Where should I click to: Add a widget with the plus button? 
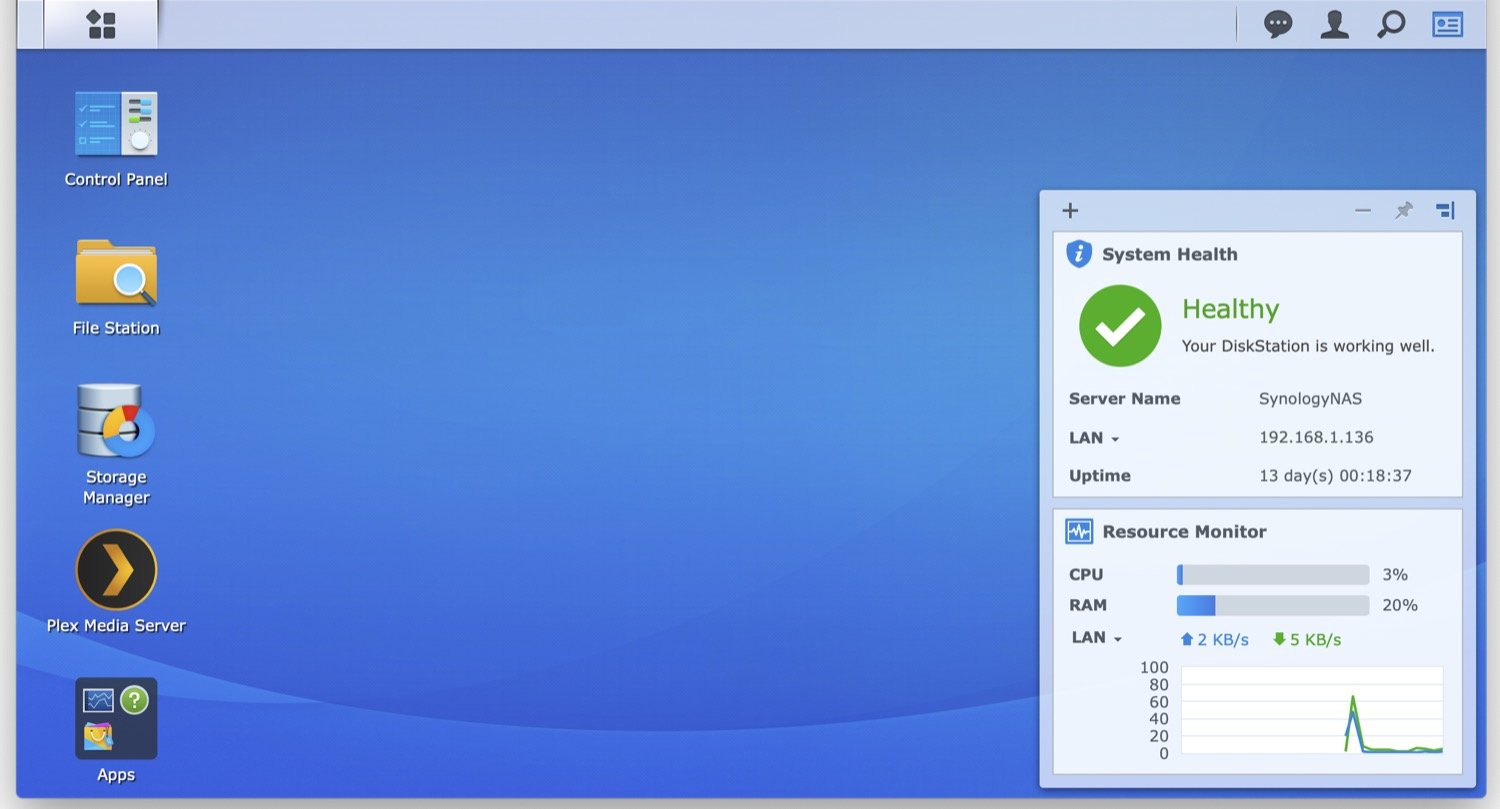(1070, 210)
